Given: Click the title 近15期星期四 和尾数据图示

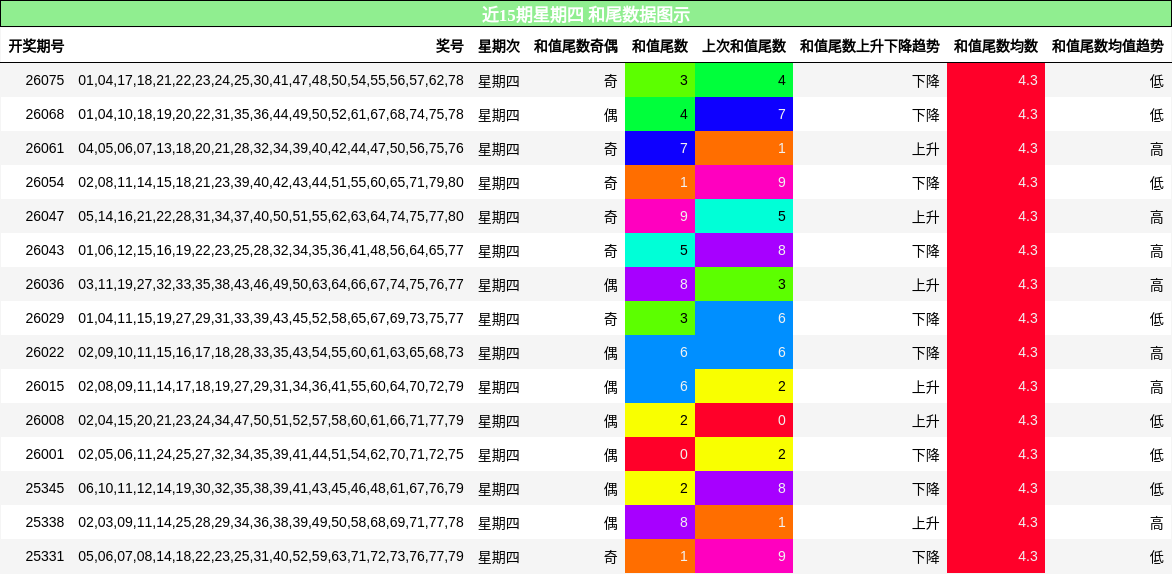Looking at the screenshot, I should 585,14.
